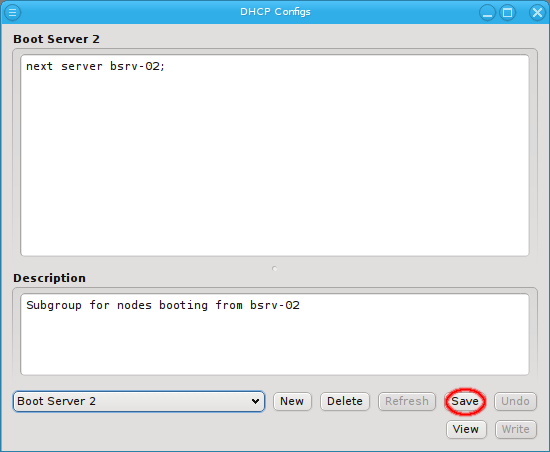Image resolution: width=550 pixels, height=452 pixels.
Task: Click the greyed Write button
Action: [516, 429]
